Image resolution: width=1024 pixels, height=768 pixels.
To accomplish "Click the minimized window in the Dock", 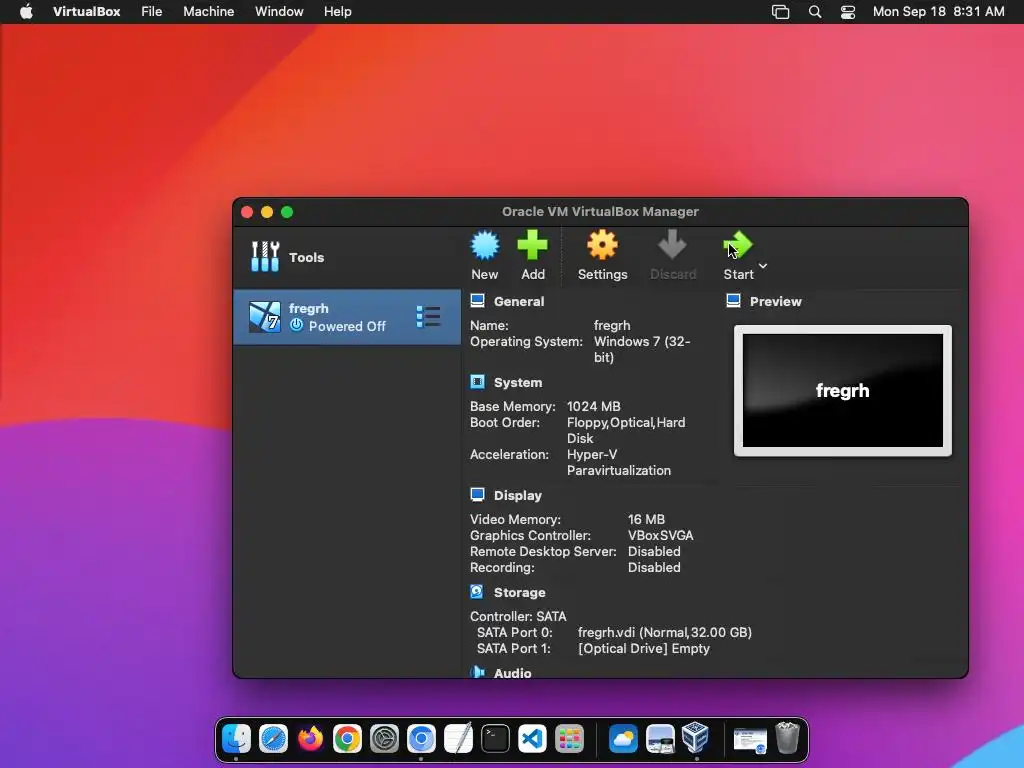I will [x=750, y=741].
